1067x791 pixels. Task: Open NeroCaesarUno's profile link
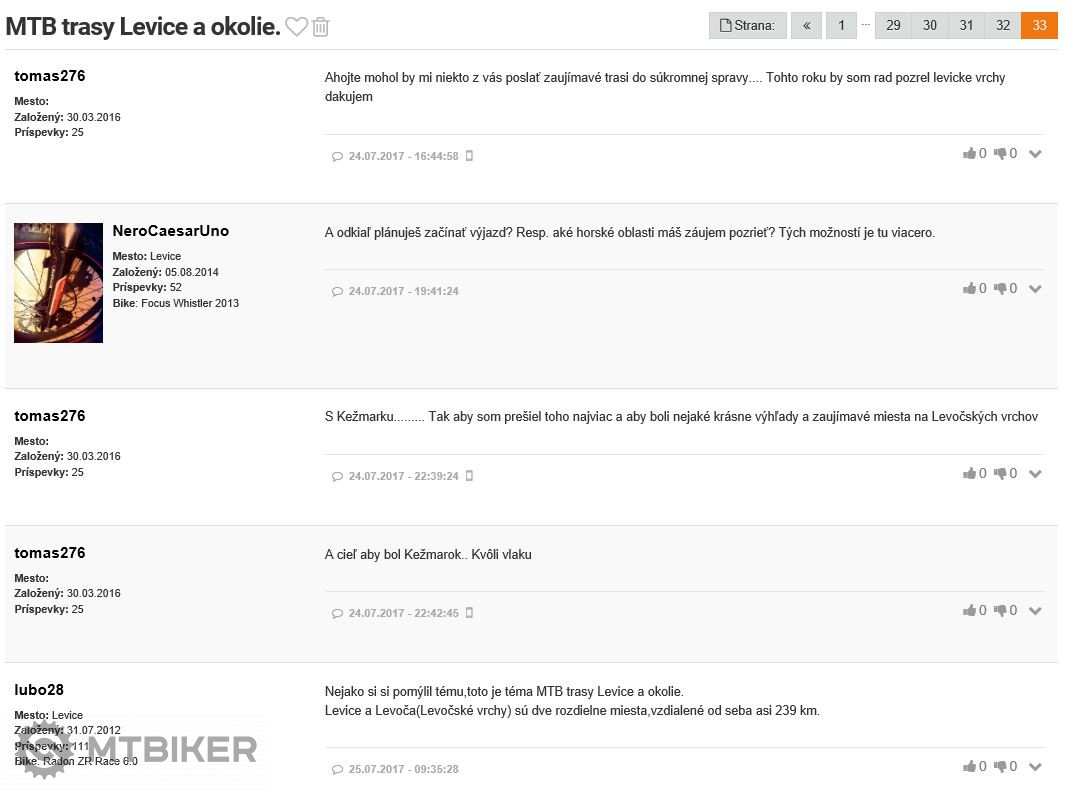click(170, 231)
